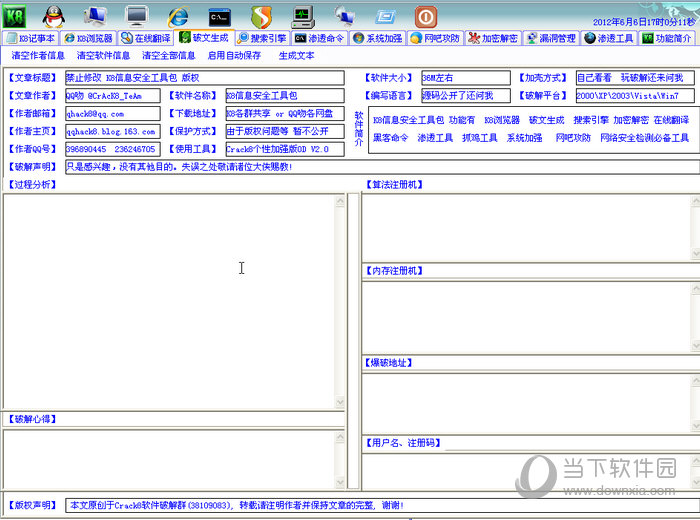Focus the 软件大小 field
Screen dimensions: 700x520
click(x=466, y=78)
